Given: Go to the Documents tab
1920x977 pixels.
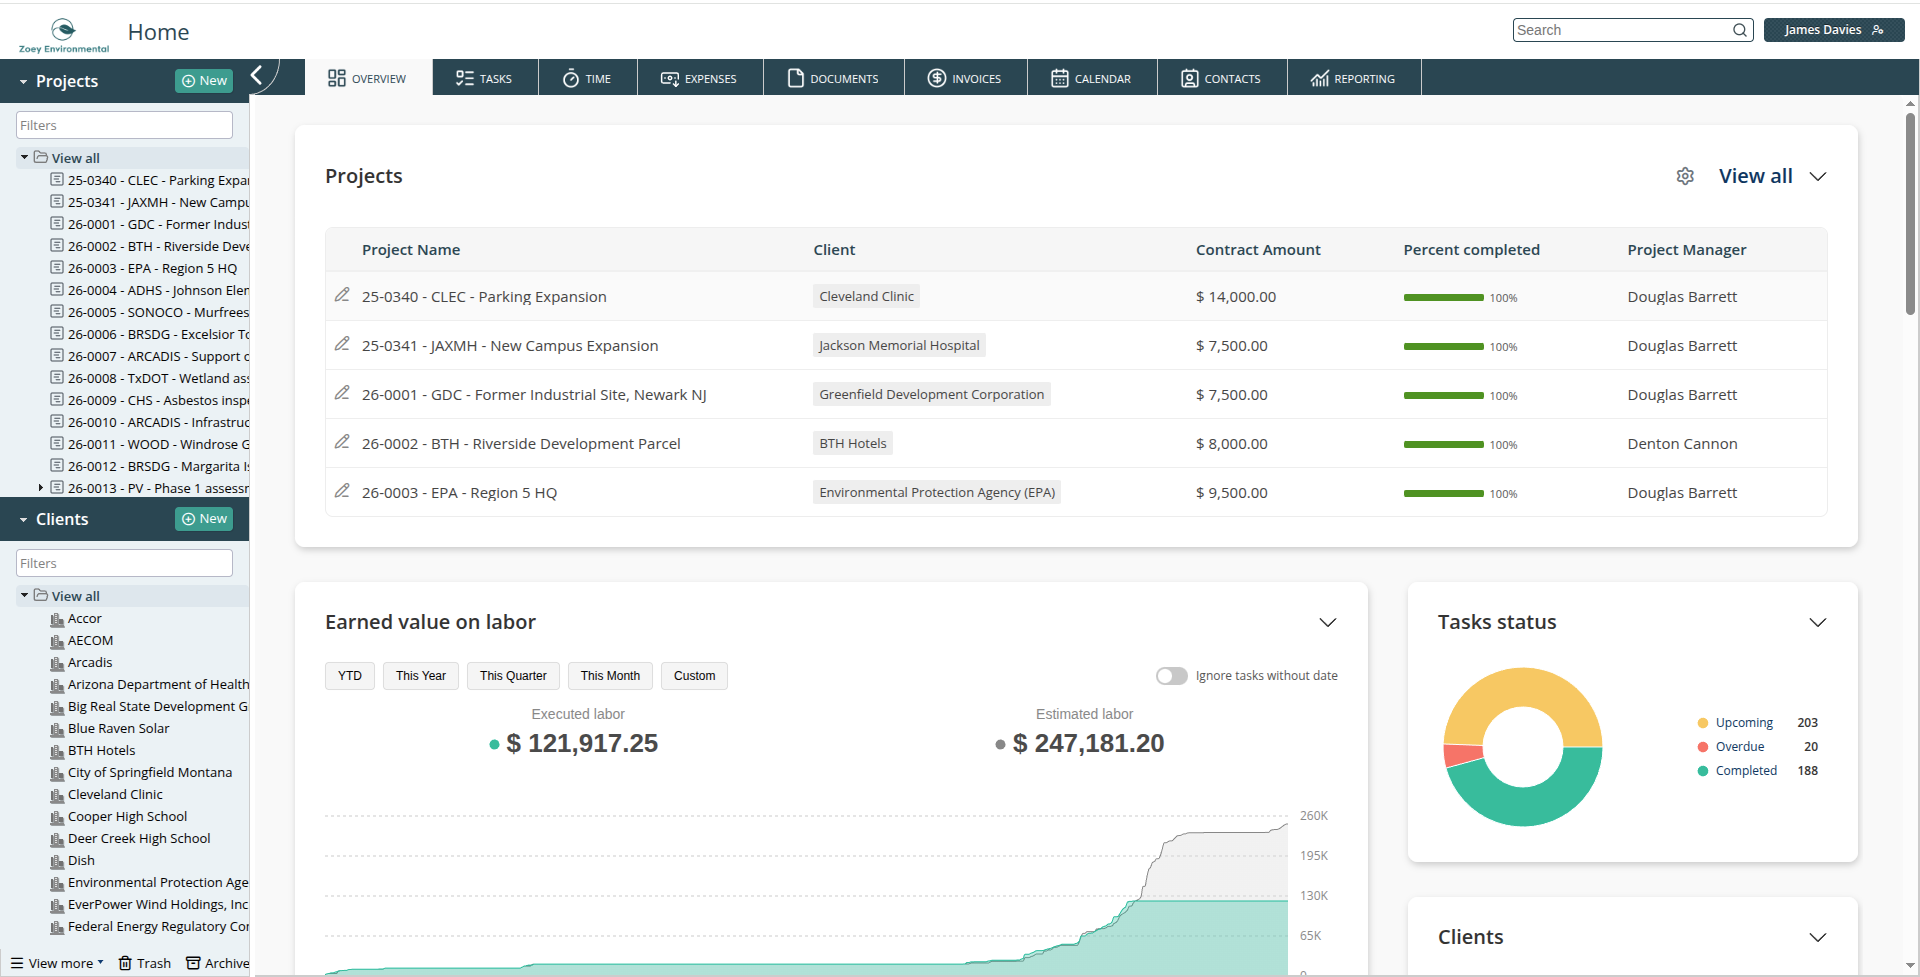Looking at the screenshot, I should 834,78.
